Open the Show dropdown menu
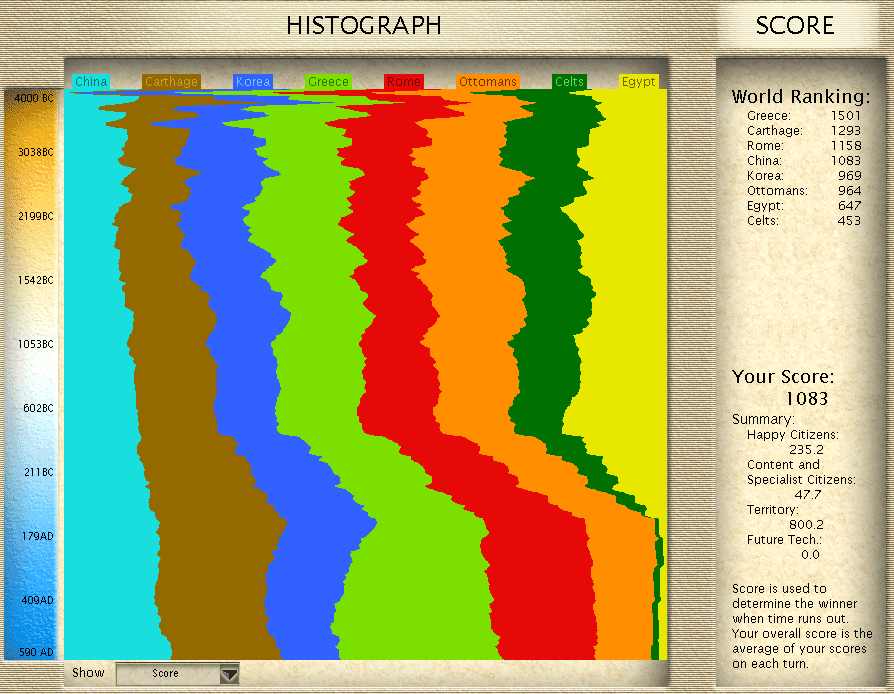894x694 pixels. tap(177, 673)
